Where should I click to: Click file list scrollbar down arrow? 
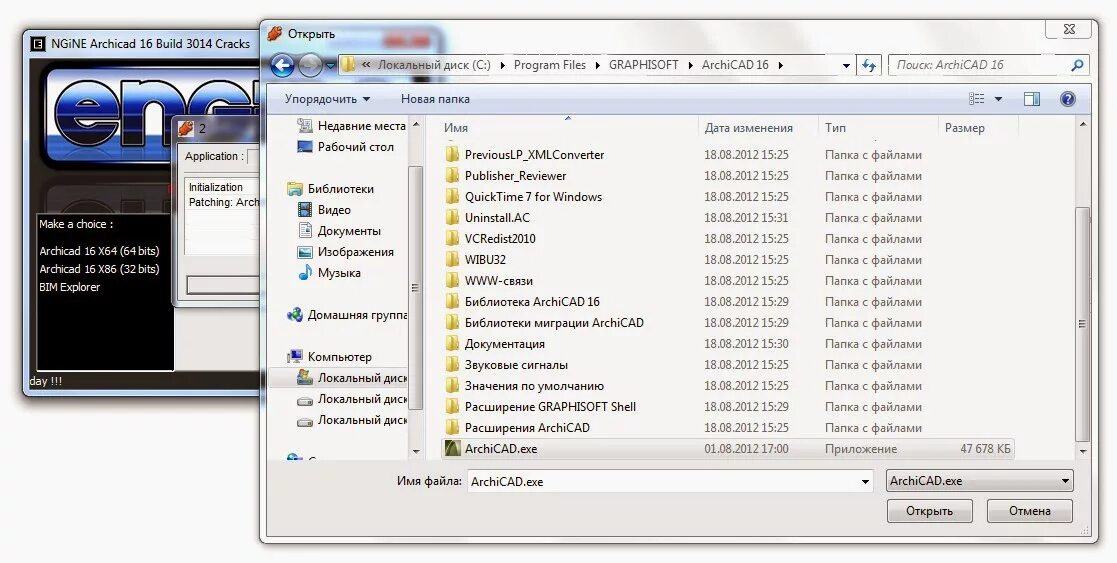pyautogui.click(x=1083, y=452)
